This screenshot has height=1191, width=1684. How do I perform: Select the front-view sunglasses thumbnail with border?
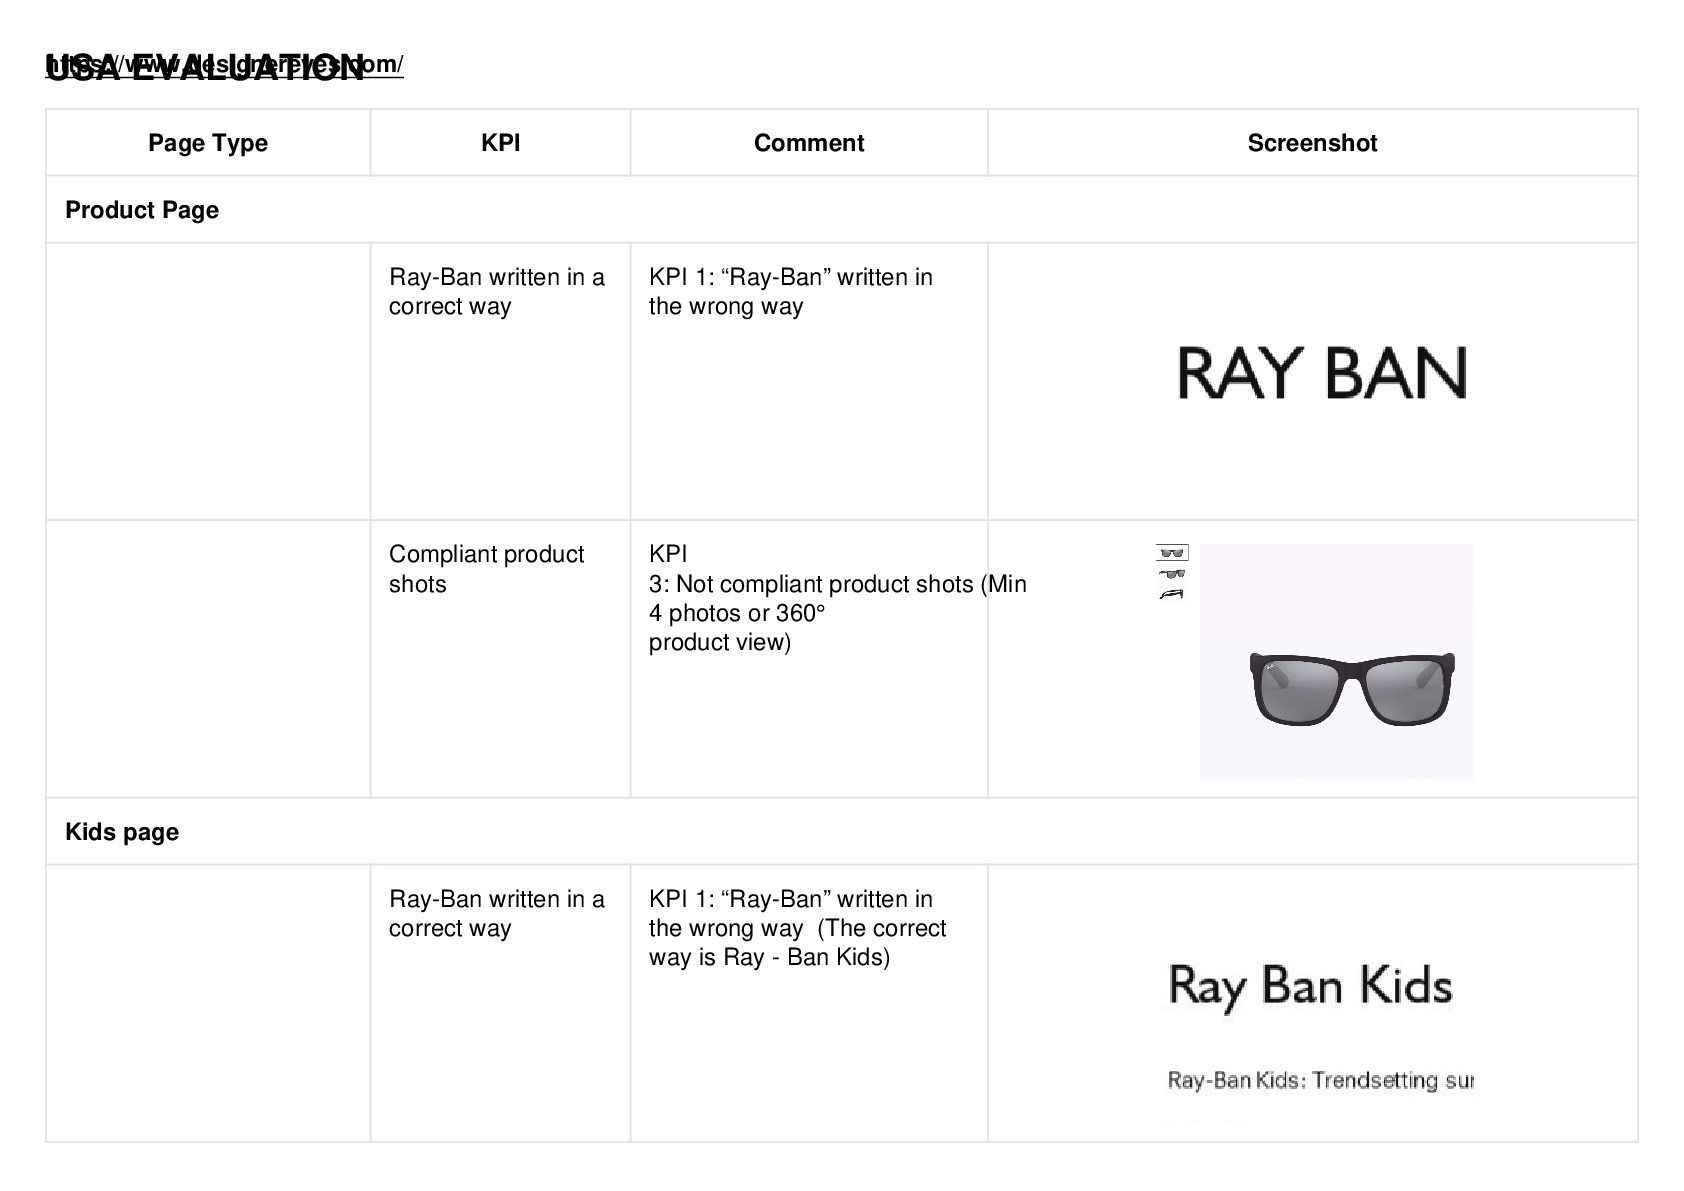point(1172,553)
